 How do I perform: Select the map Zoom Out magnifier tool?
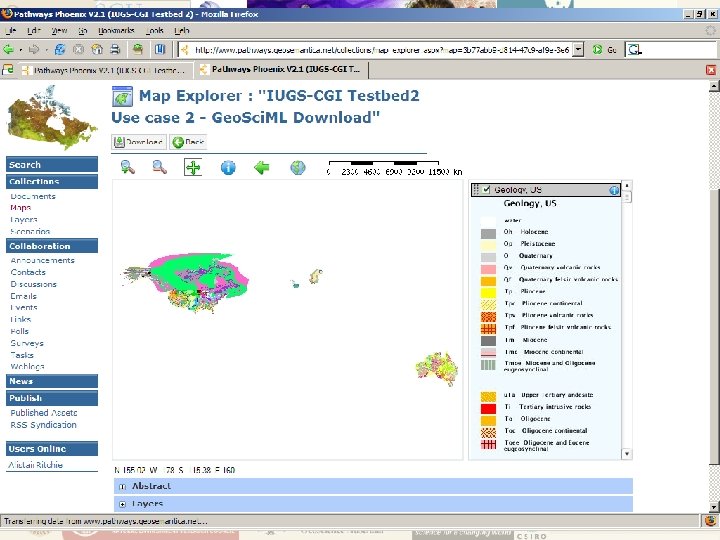click(x=159, y=167)
